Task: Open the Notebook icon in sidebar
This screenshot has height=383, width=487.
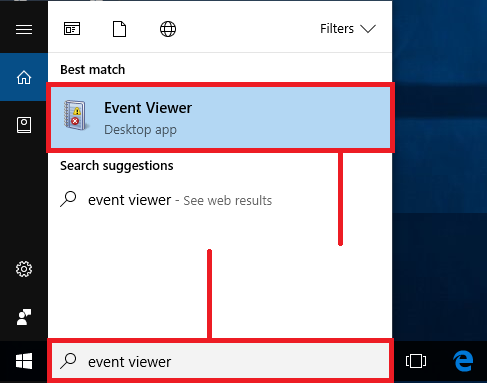Action: 24,125
